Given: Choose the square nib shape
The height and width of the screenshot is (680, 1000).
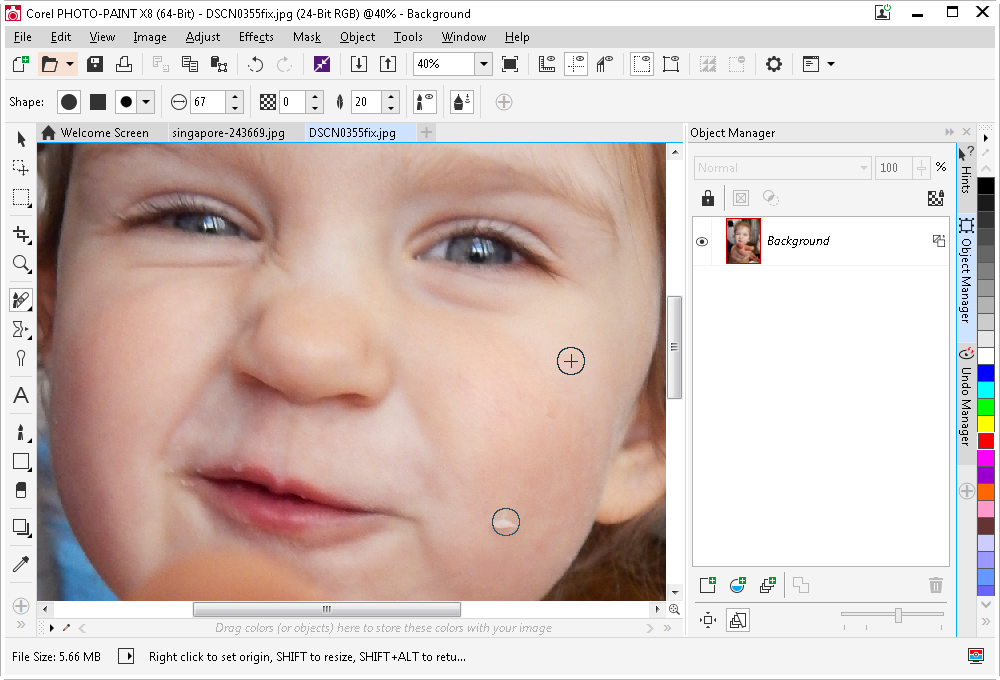Looking at the screenshot, I should [x=97, y=102].
